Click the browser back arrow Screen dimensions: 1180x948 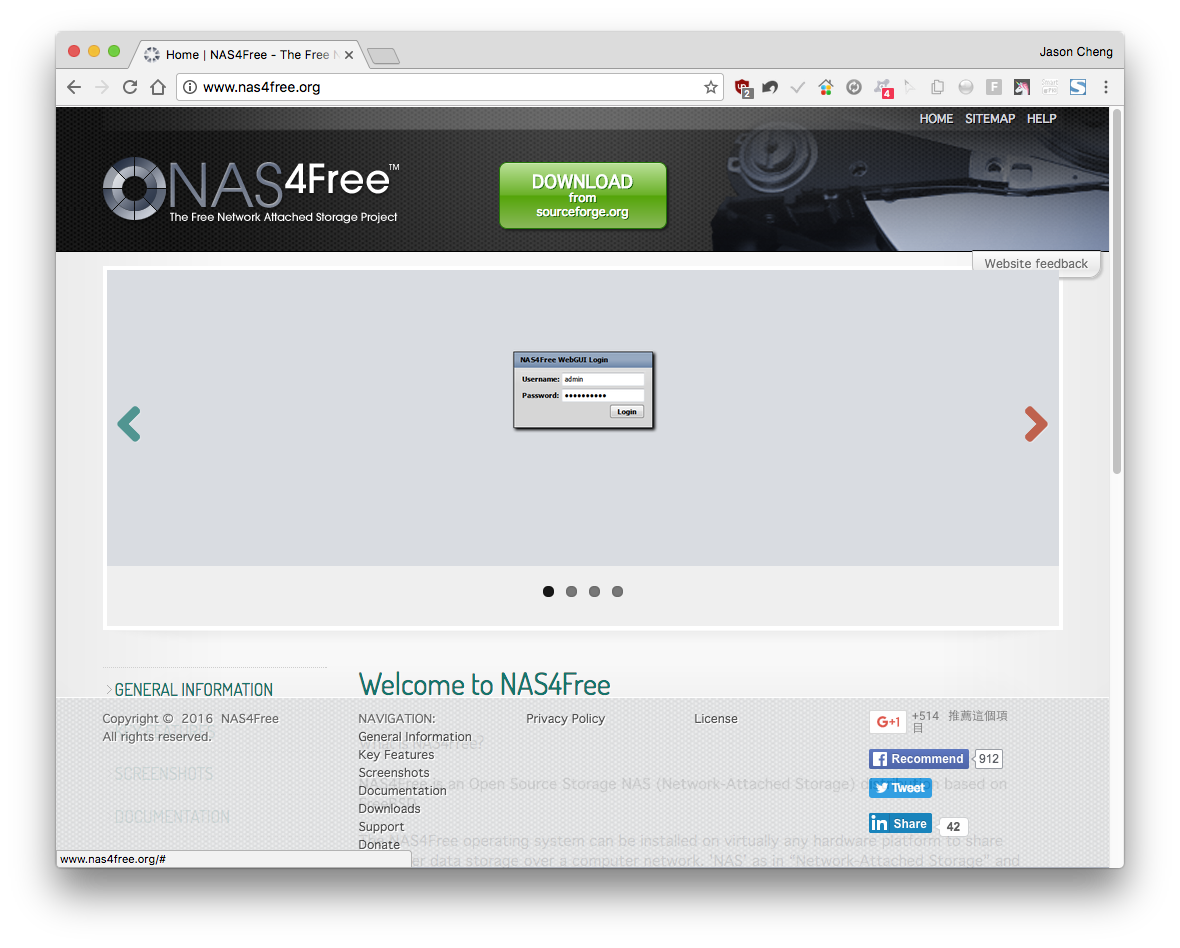tap(74, 87)
